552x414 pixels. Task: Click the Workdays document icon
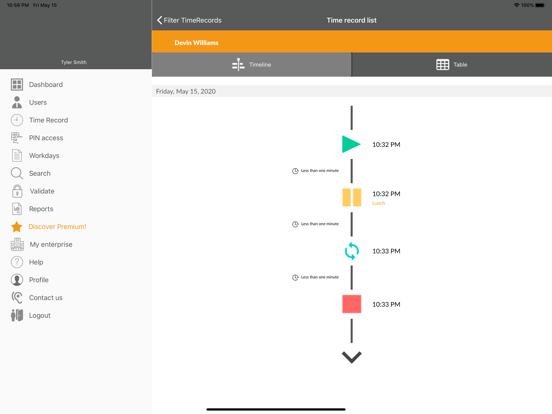(x=17, y=156)
